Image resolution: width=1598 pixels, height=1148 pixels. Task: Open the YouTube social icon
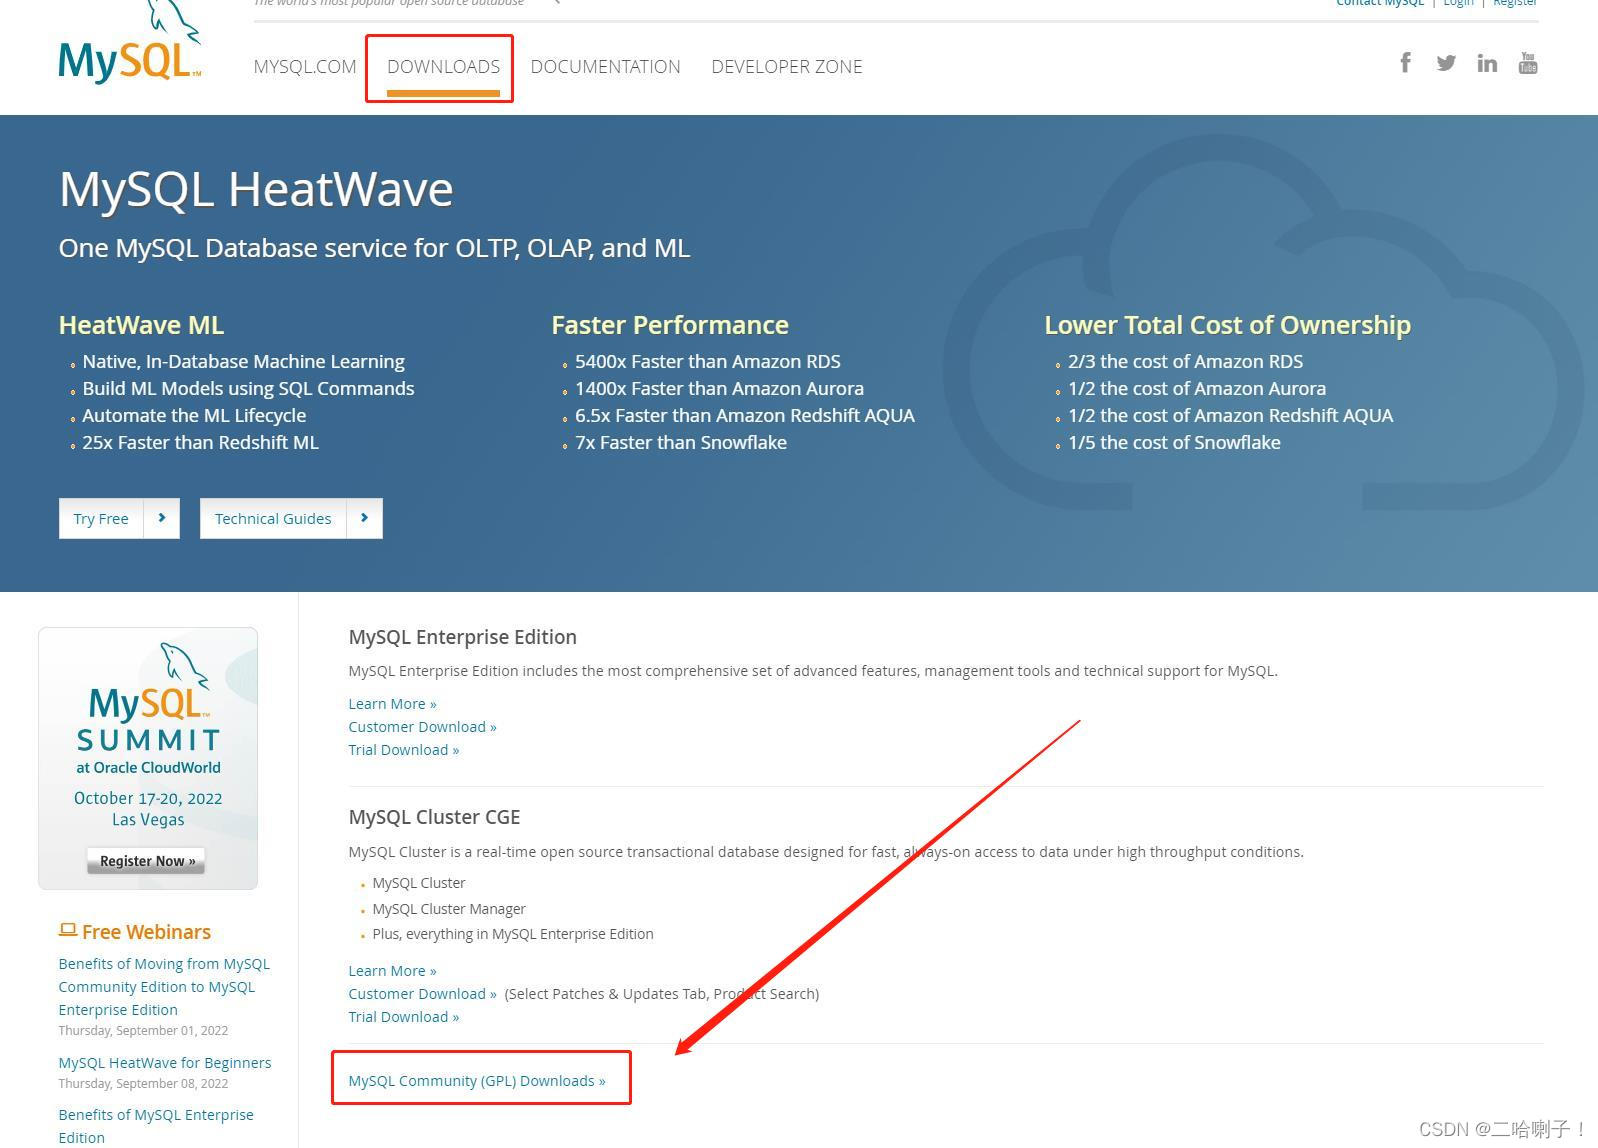[x=1528, y=63]
